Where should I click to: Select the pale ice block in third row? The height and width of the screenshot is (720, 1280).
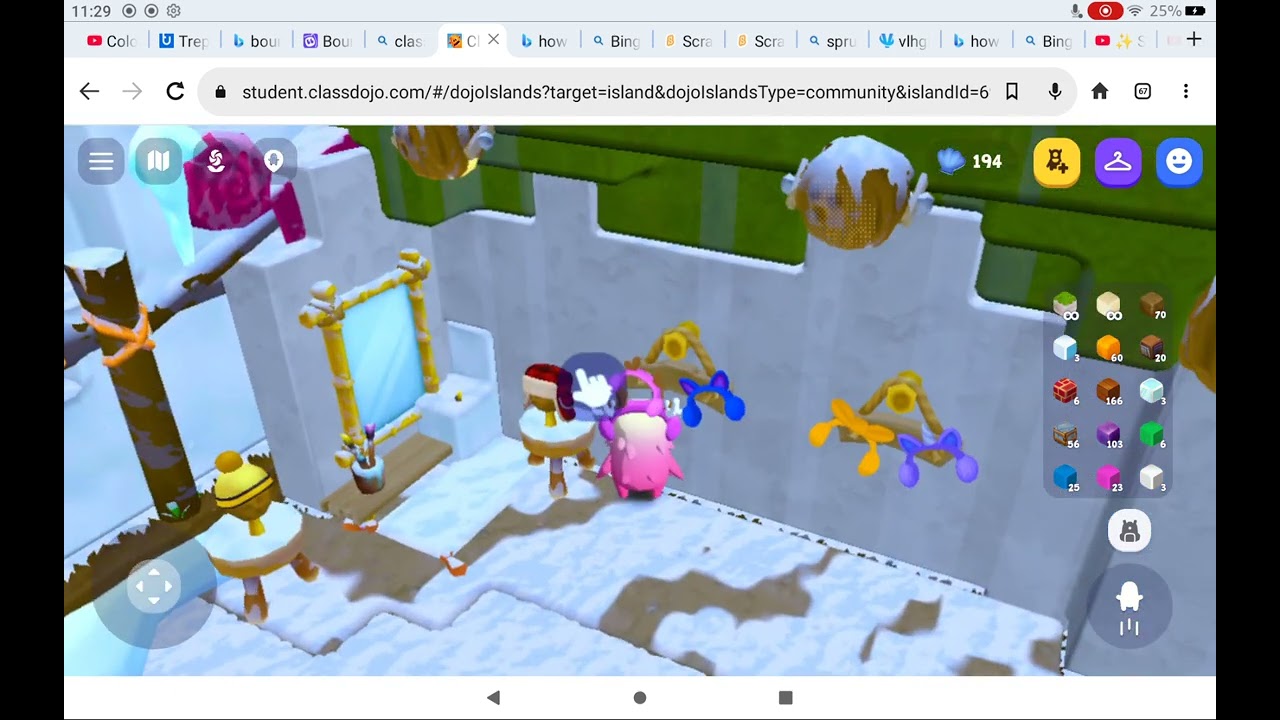[x=1152, y=391]
